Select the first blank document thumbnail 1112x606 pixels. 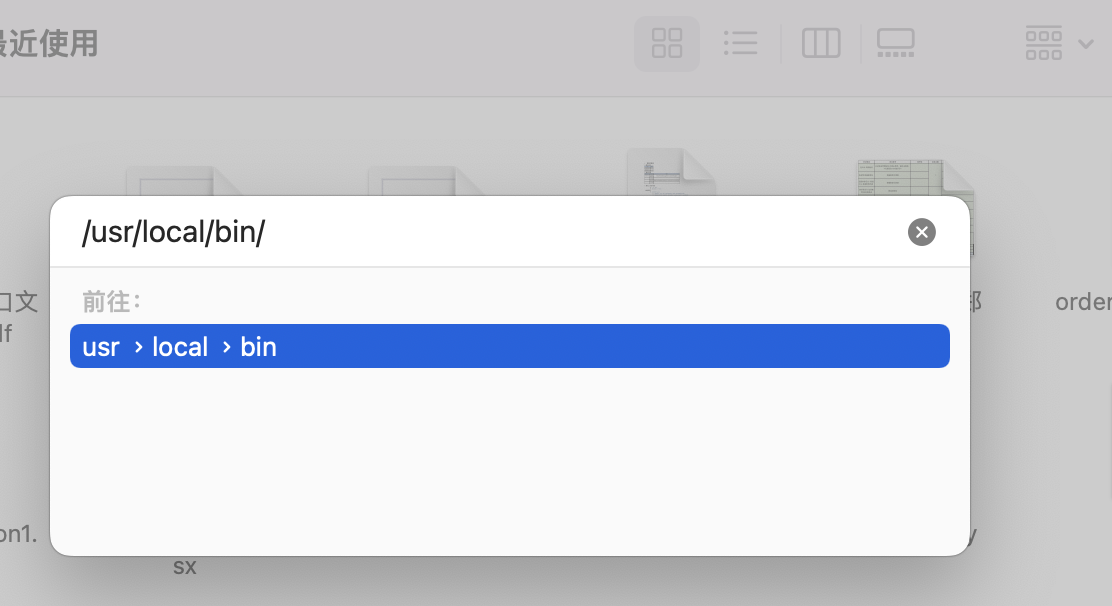click(x=184, y=181)
